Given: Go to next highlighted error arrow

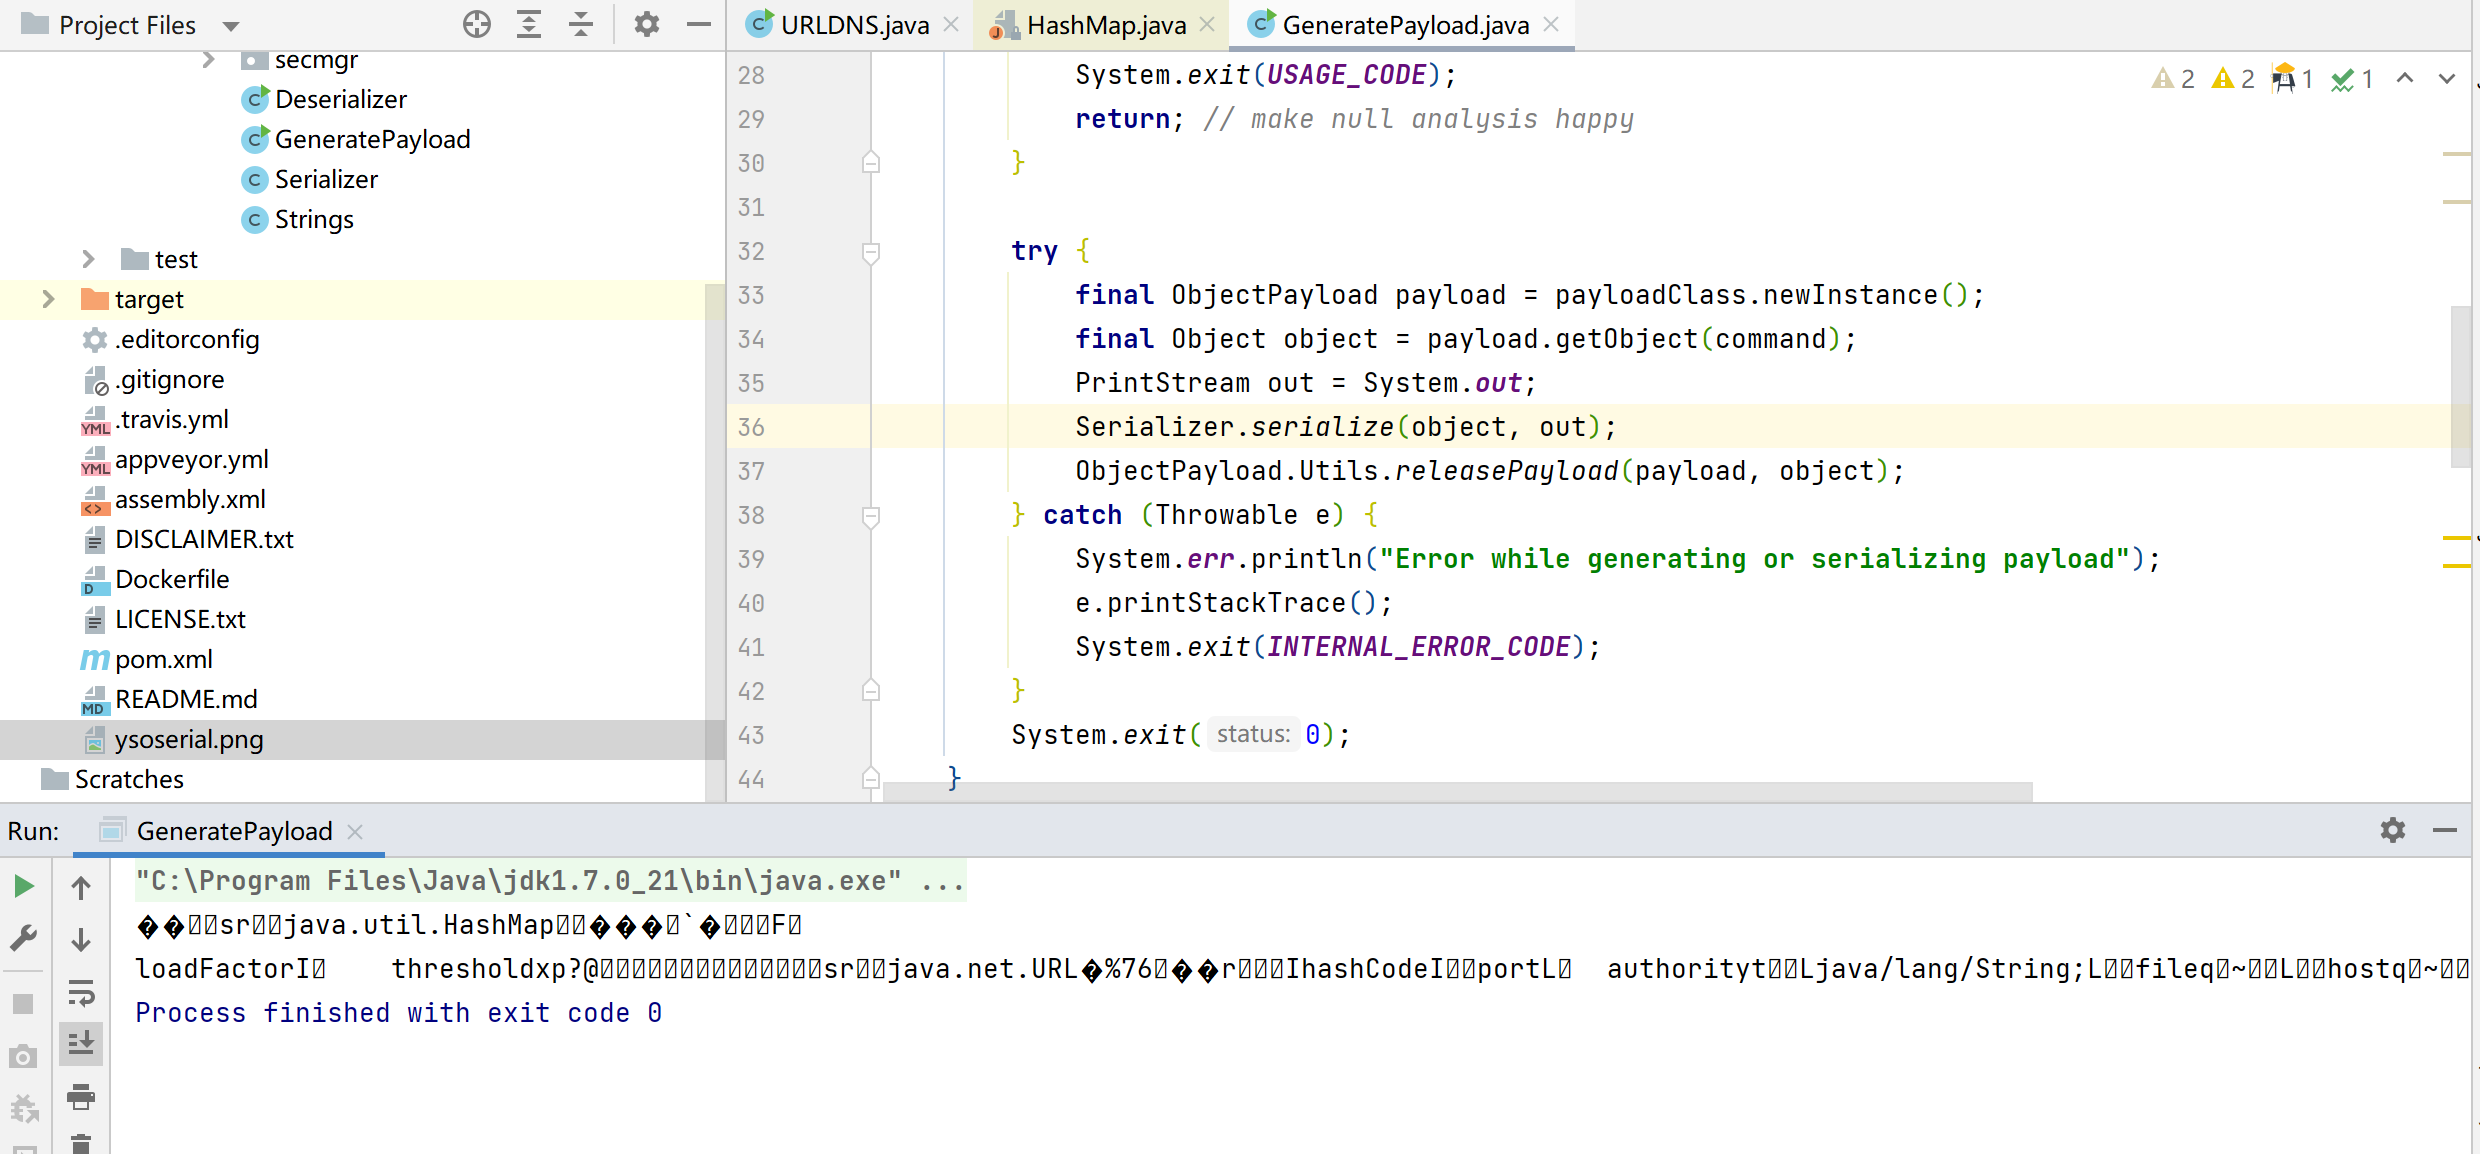Looking at the screenshot, I should coord(2447,78).
